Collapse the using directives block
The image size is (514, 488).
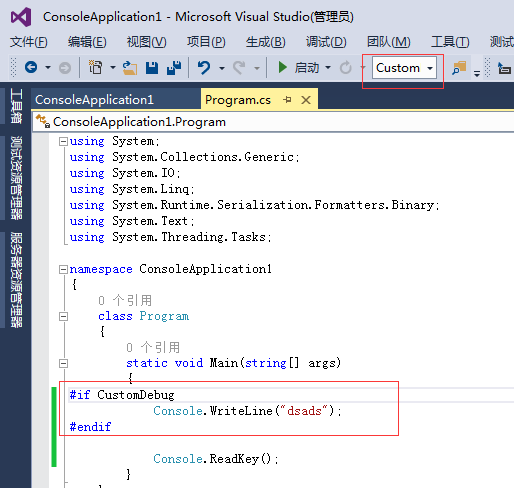click(63, 142)
